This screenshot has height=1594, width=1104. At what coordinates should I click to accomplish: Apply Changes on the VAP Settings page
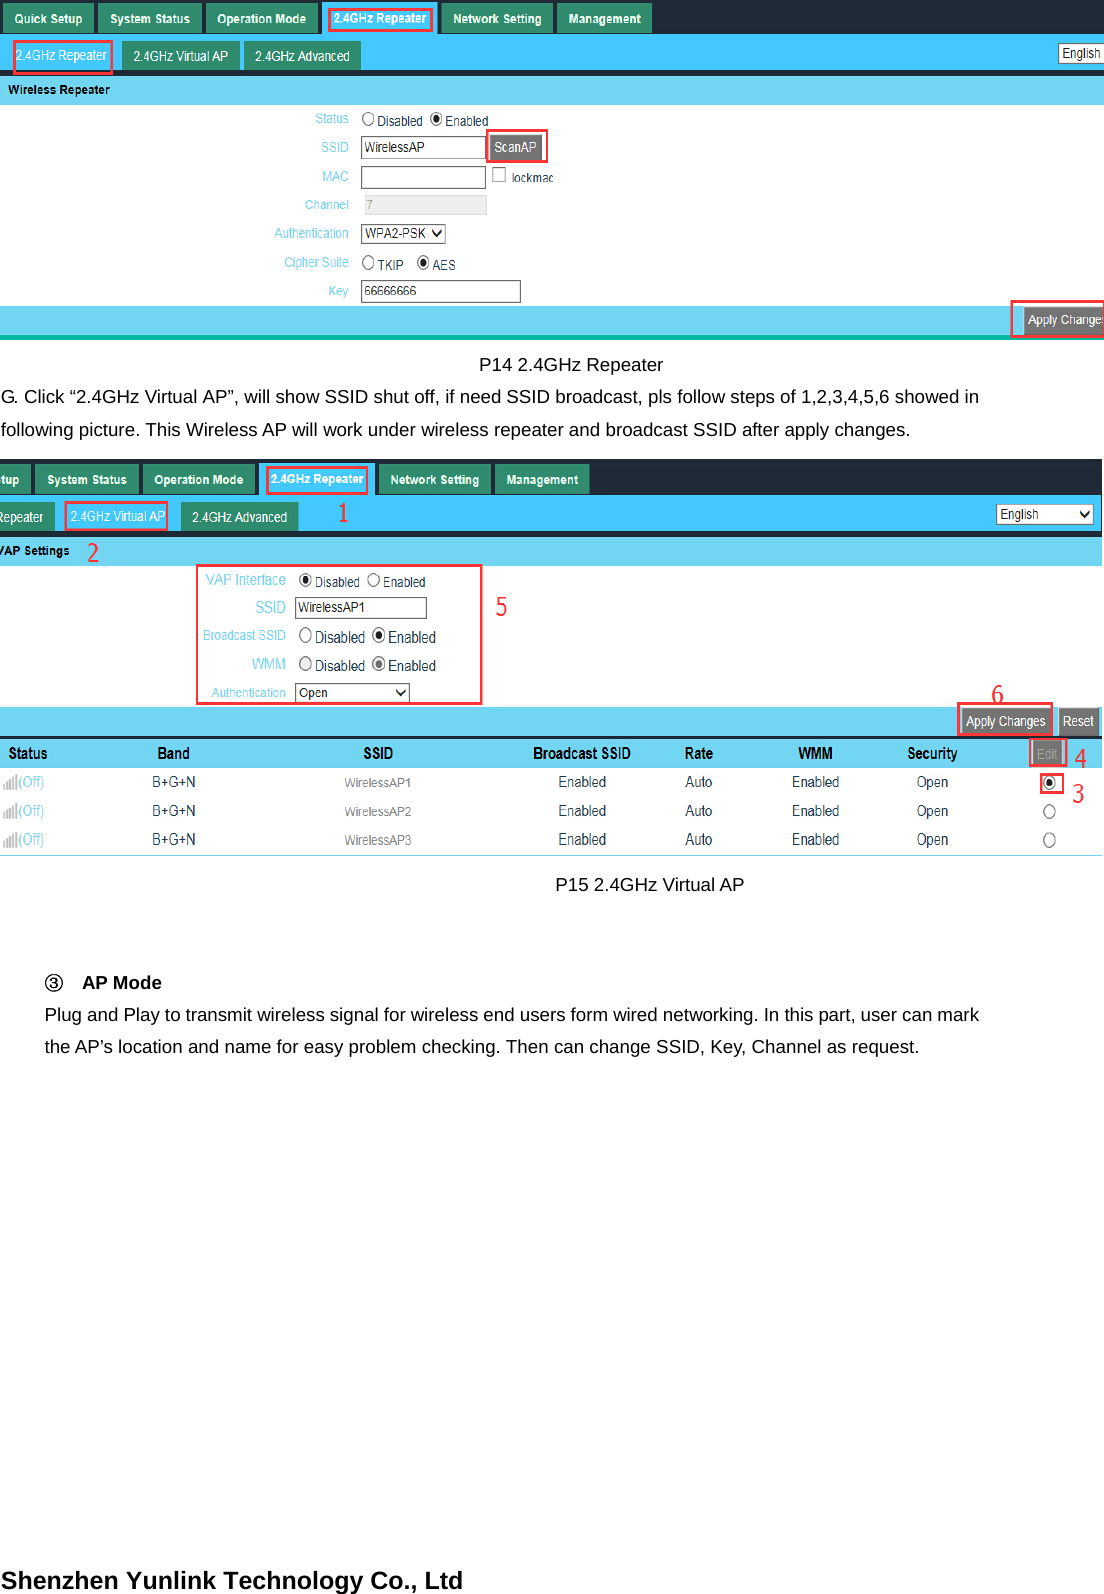coord(1006,721)
